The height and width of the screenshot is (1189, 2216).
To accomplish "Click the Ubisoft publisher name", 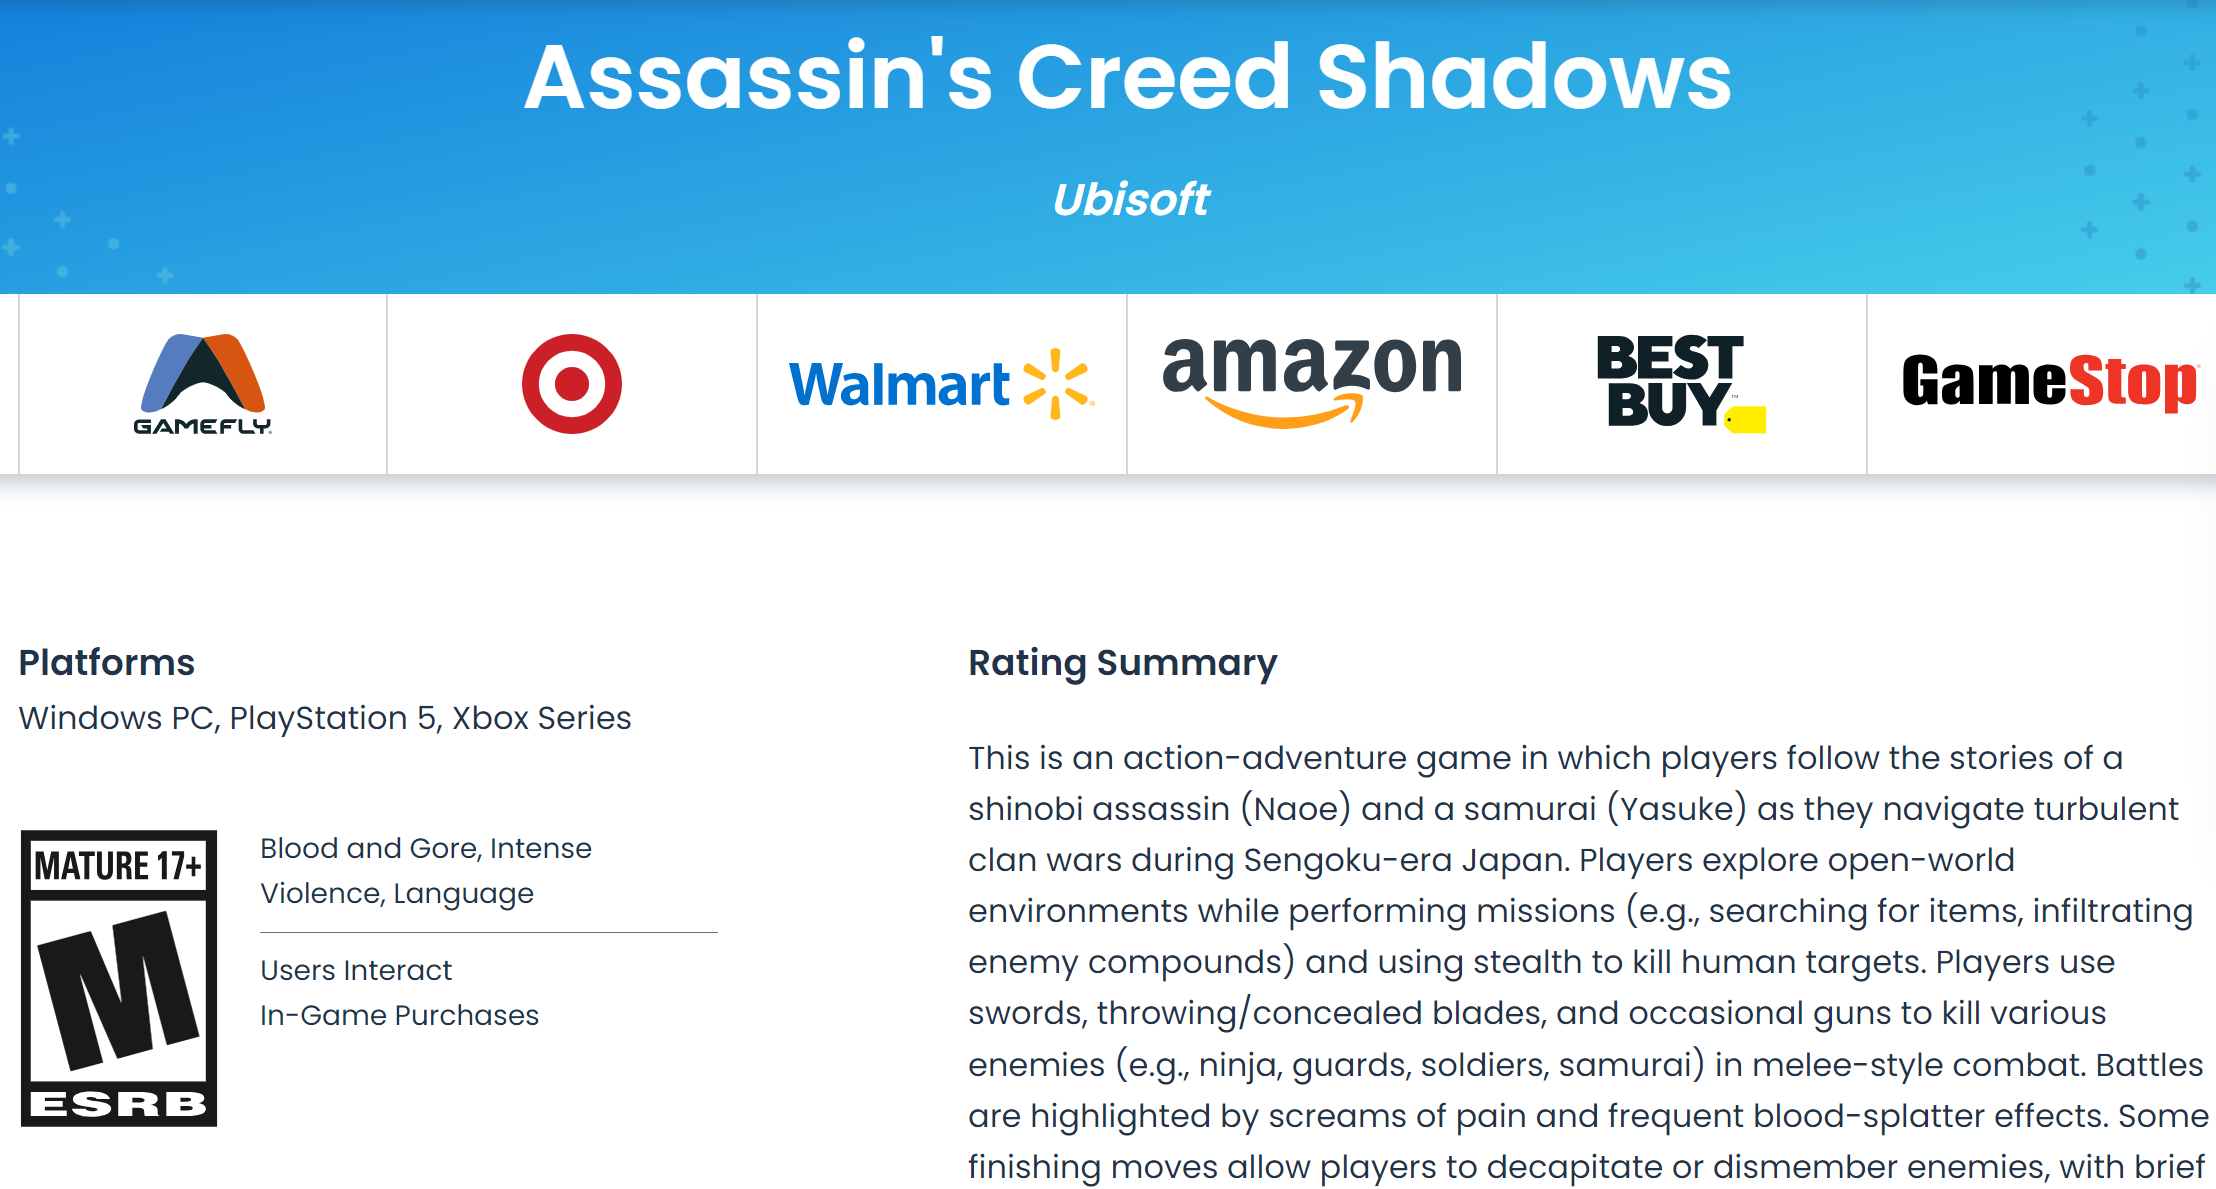I will (1130, 199).
